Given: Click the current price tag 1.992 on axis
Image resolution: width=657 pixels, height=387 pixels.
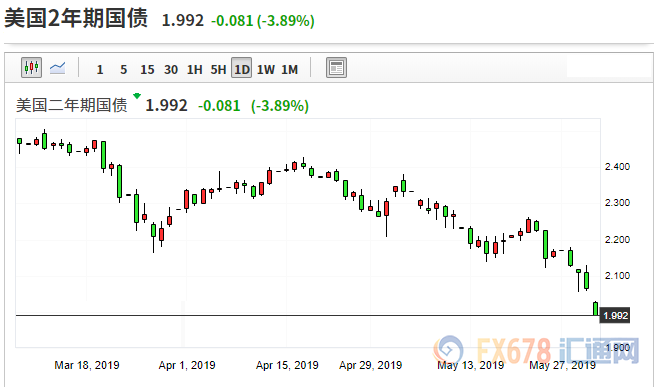Looking at the screenshot, I should (615, 315).
